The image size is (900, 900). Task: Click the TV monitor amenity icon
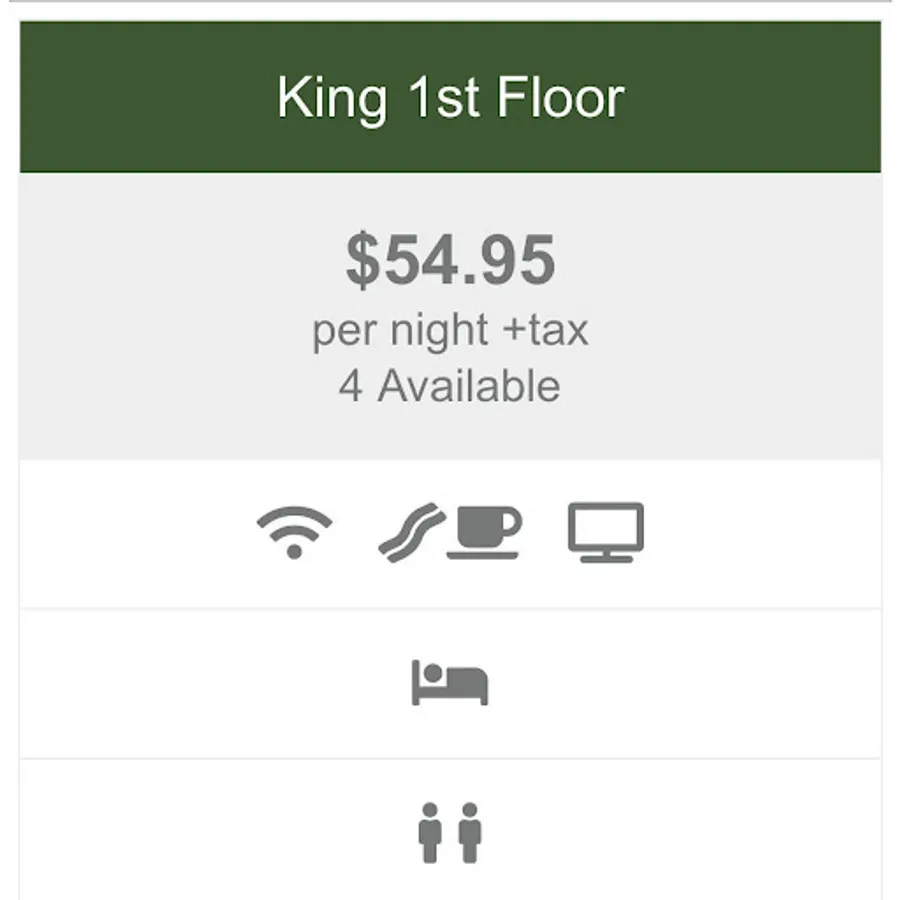click(x=606, y=532)
